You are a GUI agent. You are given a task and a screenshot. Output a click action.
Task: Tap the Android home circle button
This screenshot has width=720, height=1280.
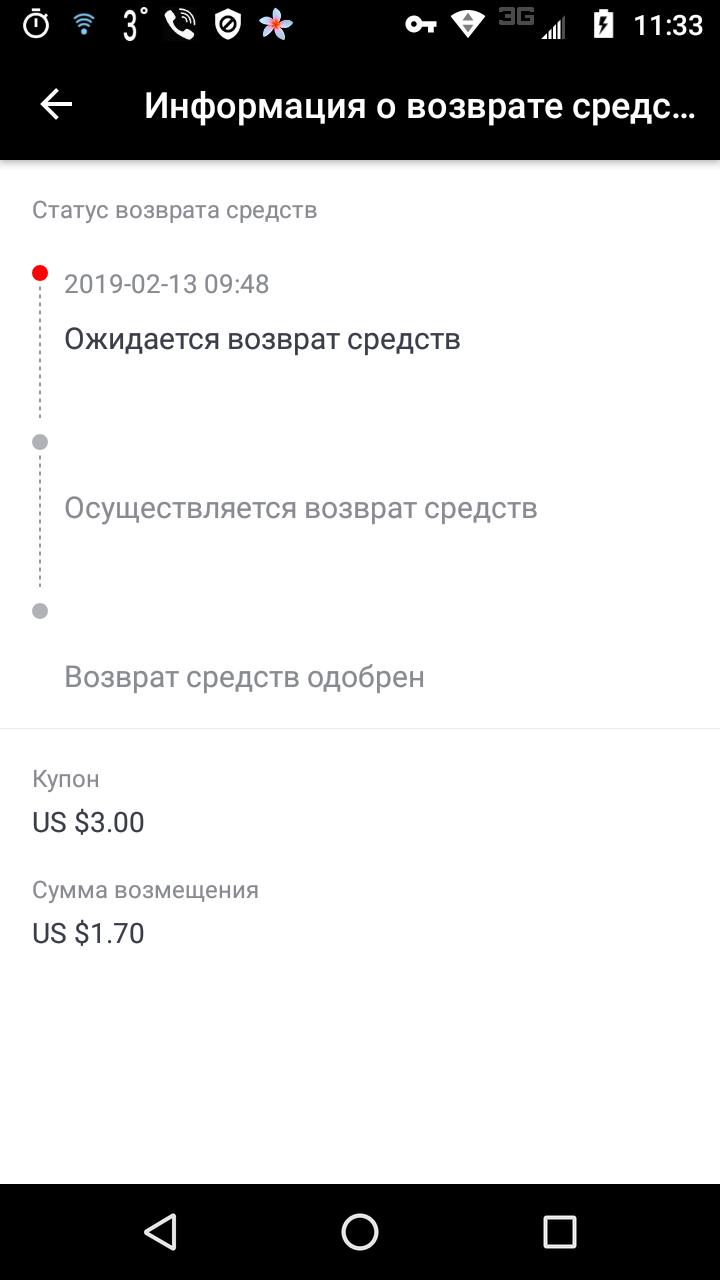[x=360, y=1231]
